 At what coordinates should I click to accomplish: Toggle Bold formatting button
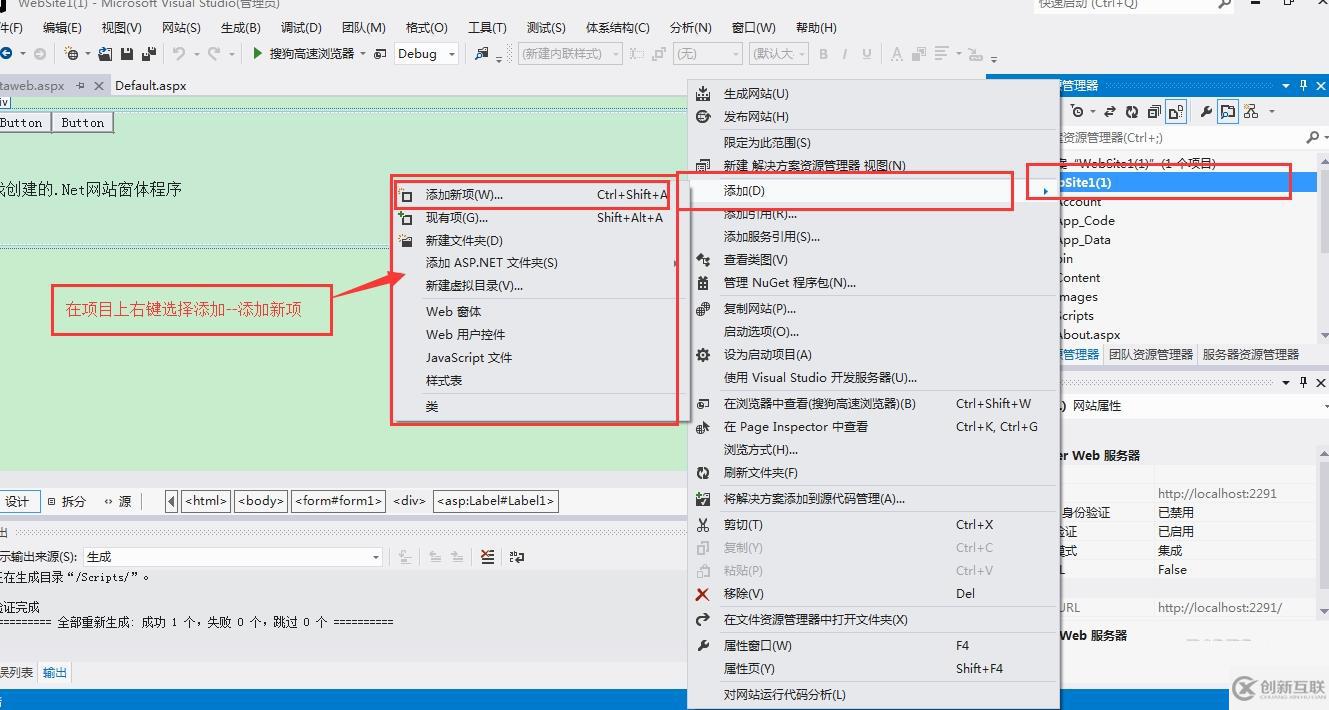824,53
